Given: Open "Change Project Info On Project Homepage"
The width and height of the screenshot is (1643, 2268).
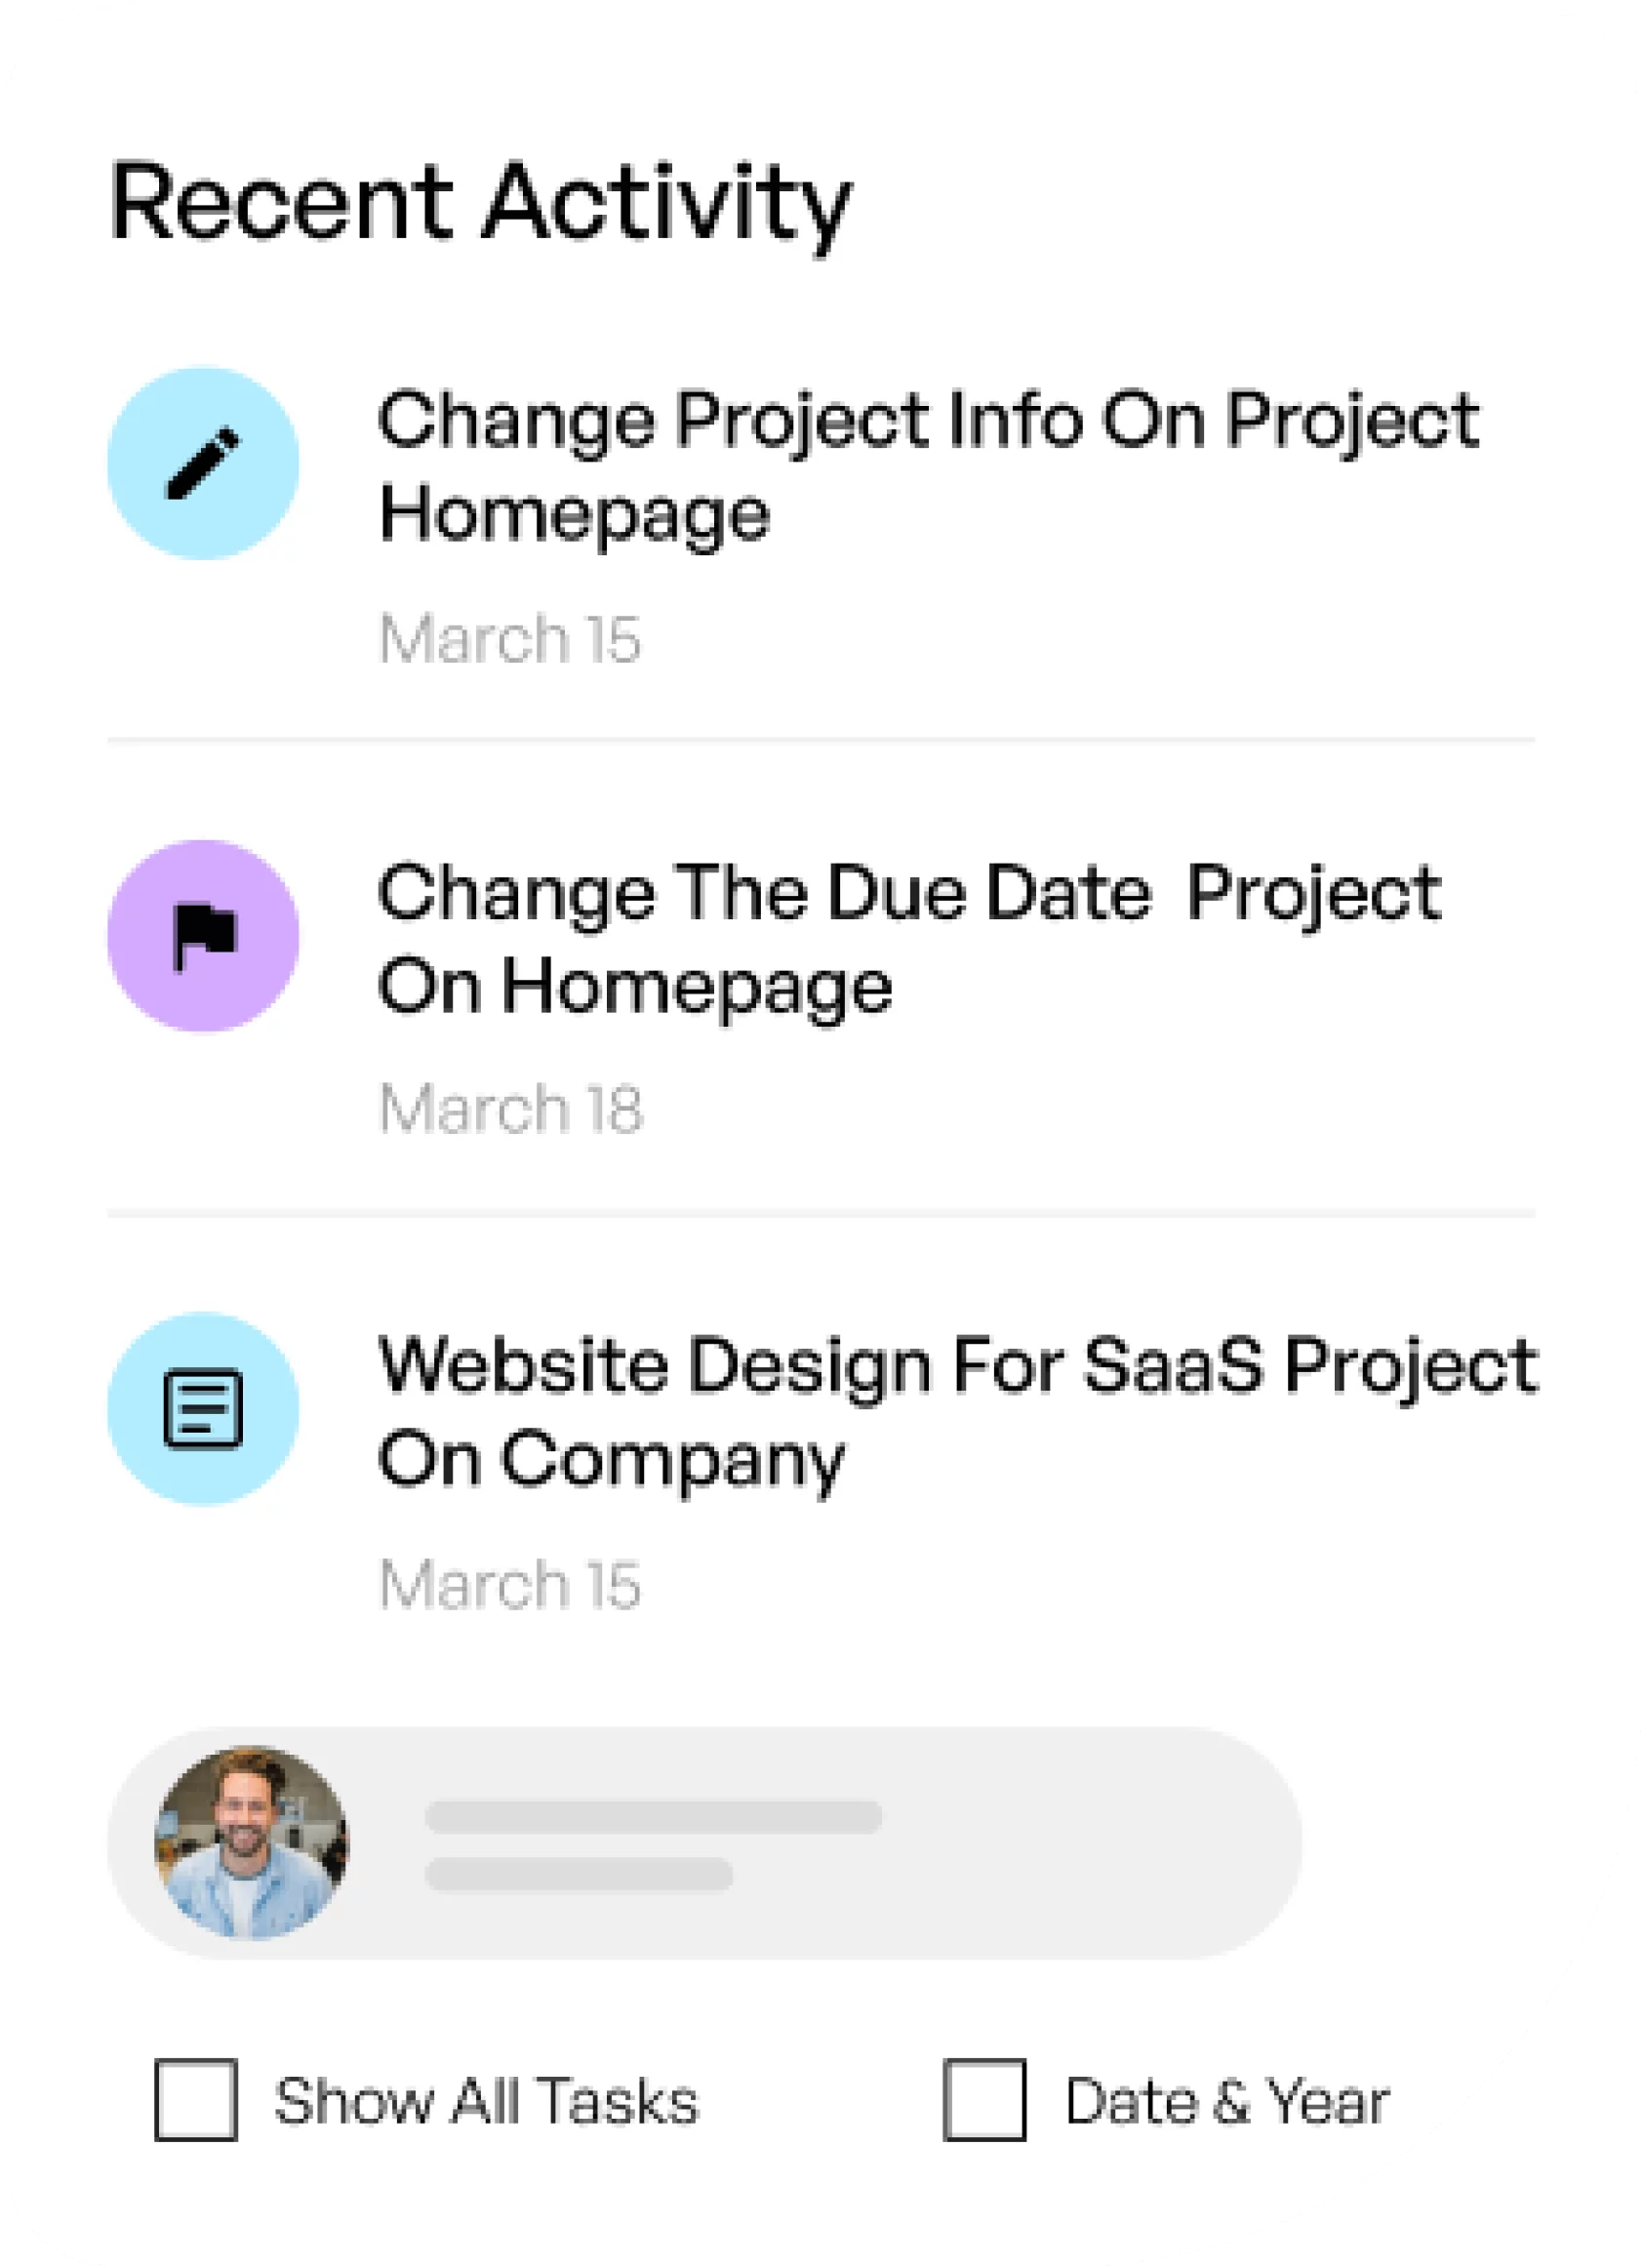Looking at the screenshot, I should click(x=927, y=466).
